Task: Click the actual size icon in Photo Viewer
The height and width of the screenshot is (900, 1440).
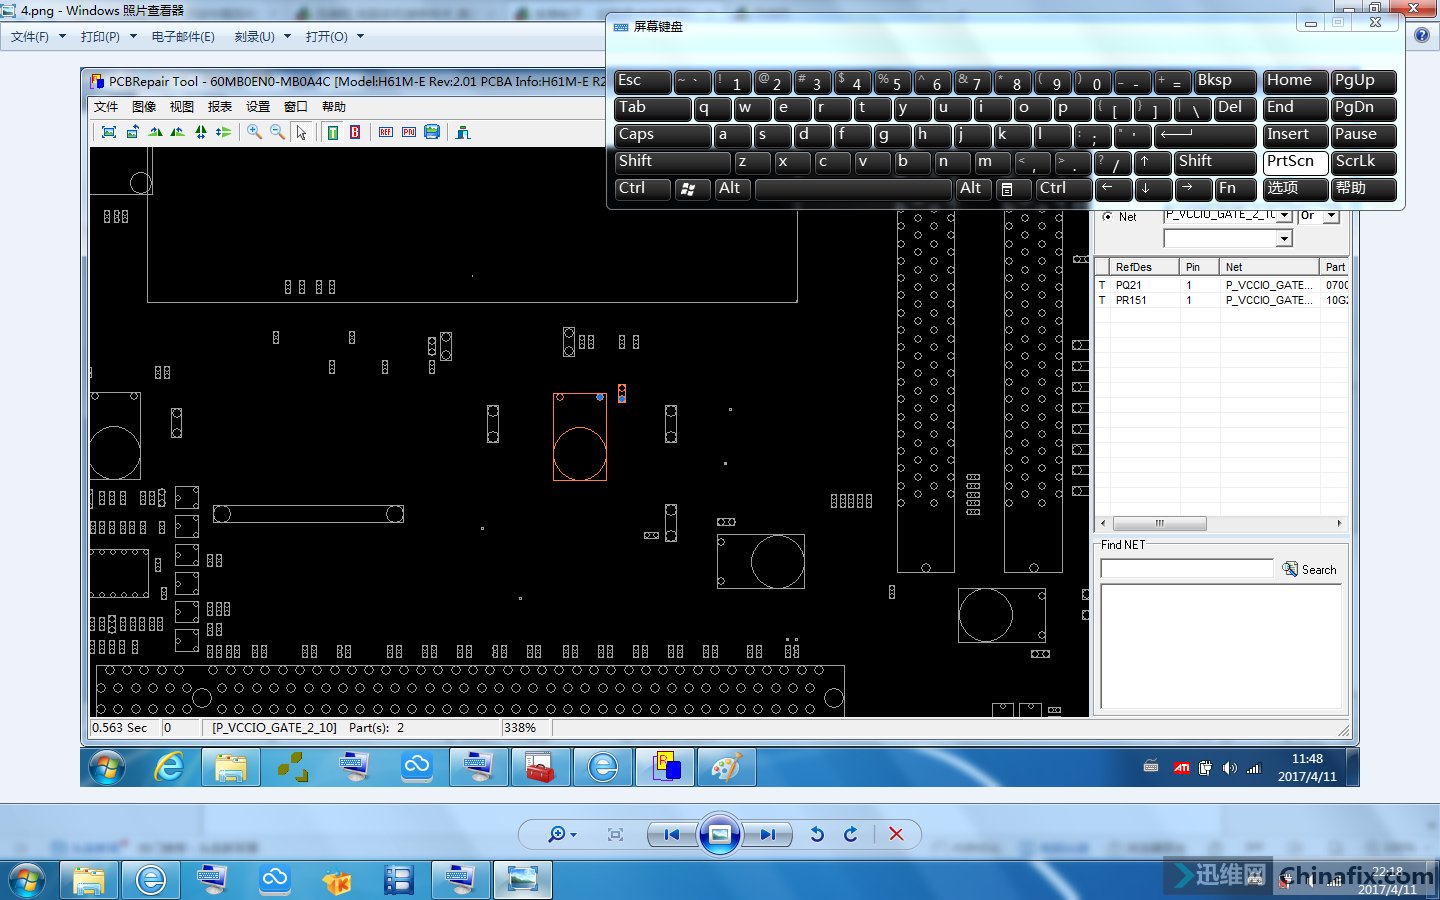Action: click(615, 834)
